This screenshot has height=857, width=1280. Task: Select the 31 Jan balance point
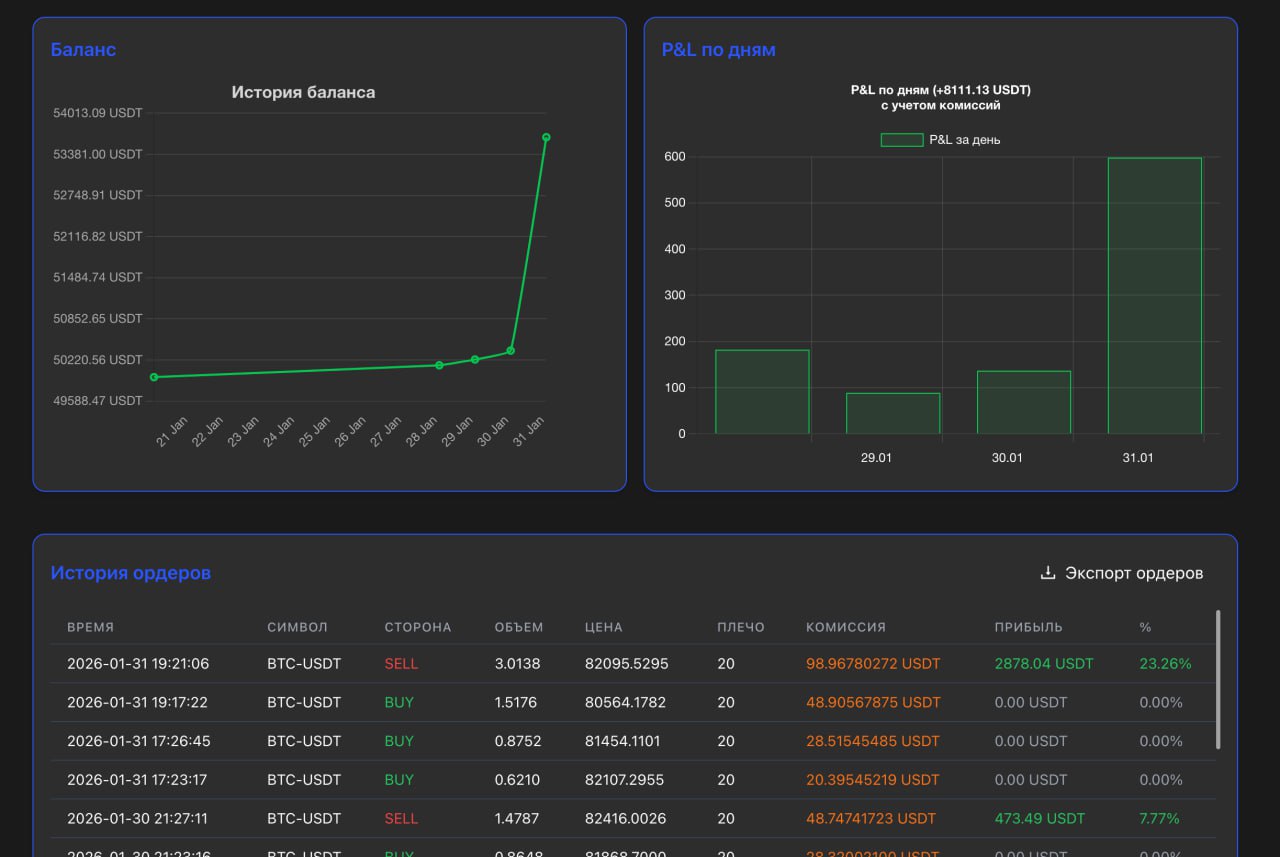[x=546, y=137]
